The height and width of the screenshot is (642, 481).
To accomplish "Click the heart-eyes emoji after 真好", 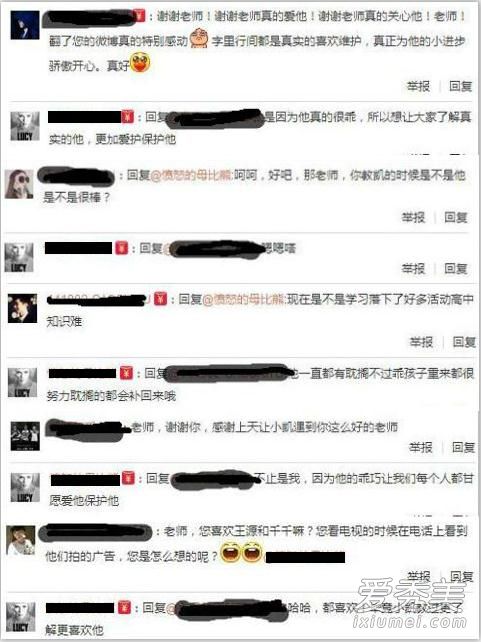I will [x=140, y=63].
